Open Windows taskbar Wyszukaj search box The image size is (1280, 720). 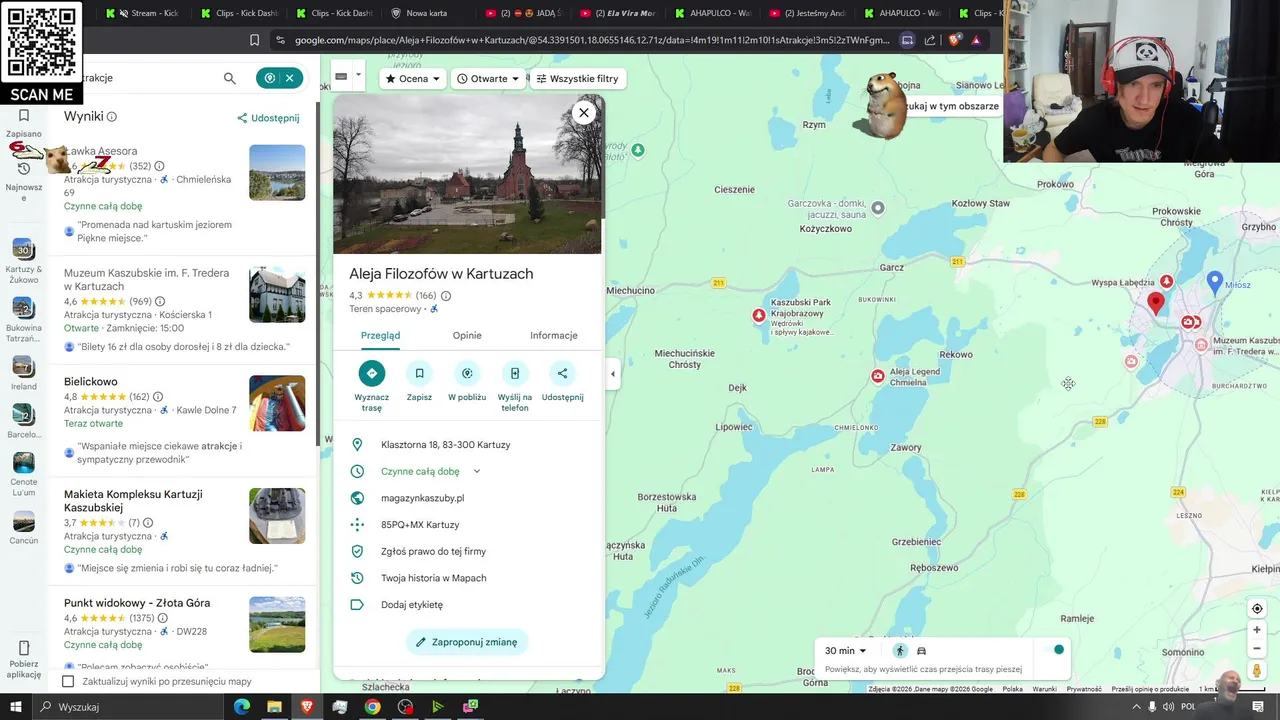130,707
